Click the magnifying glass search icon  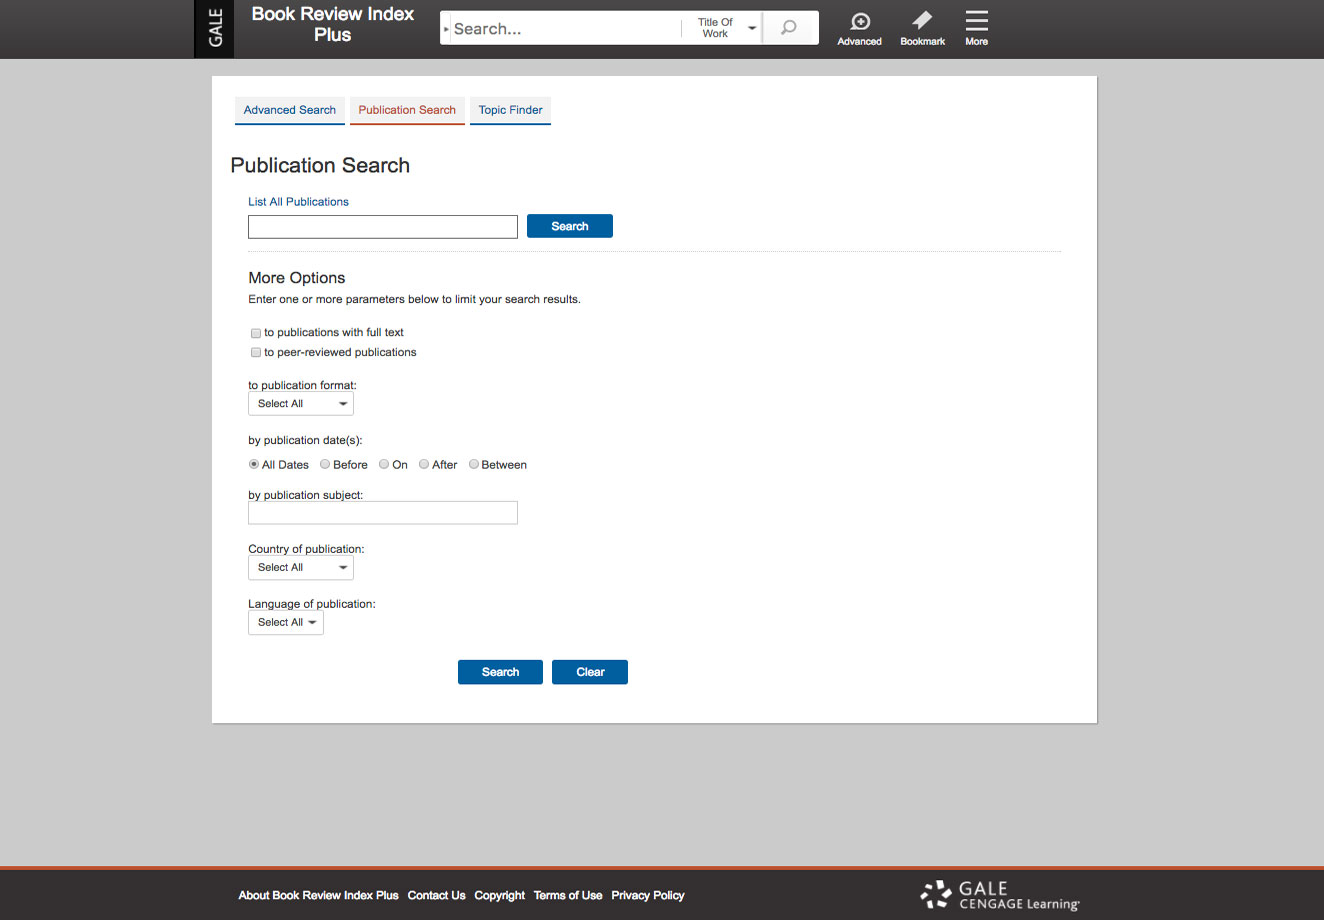(789, 28)
